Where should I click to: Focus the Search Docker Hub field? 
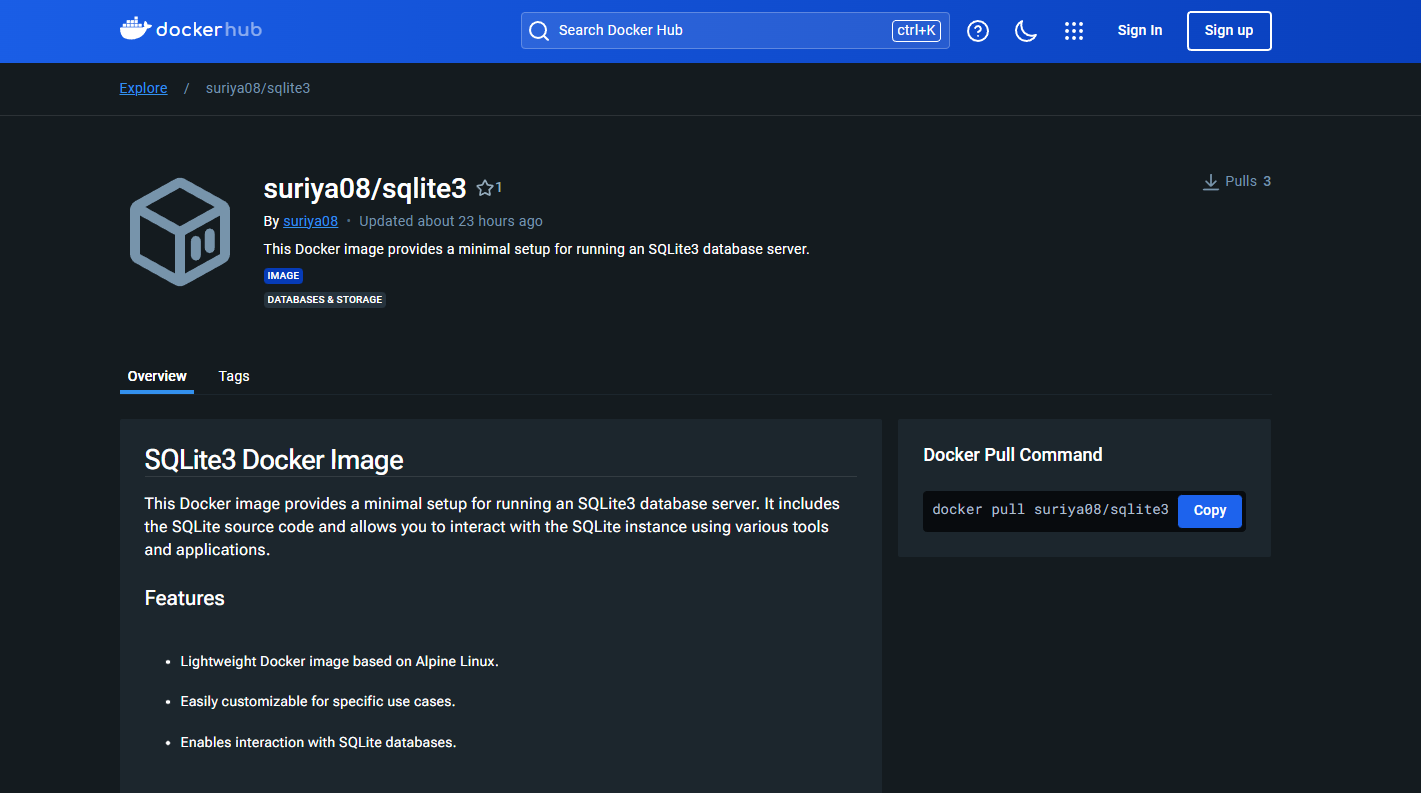735,30
